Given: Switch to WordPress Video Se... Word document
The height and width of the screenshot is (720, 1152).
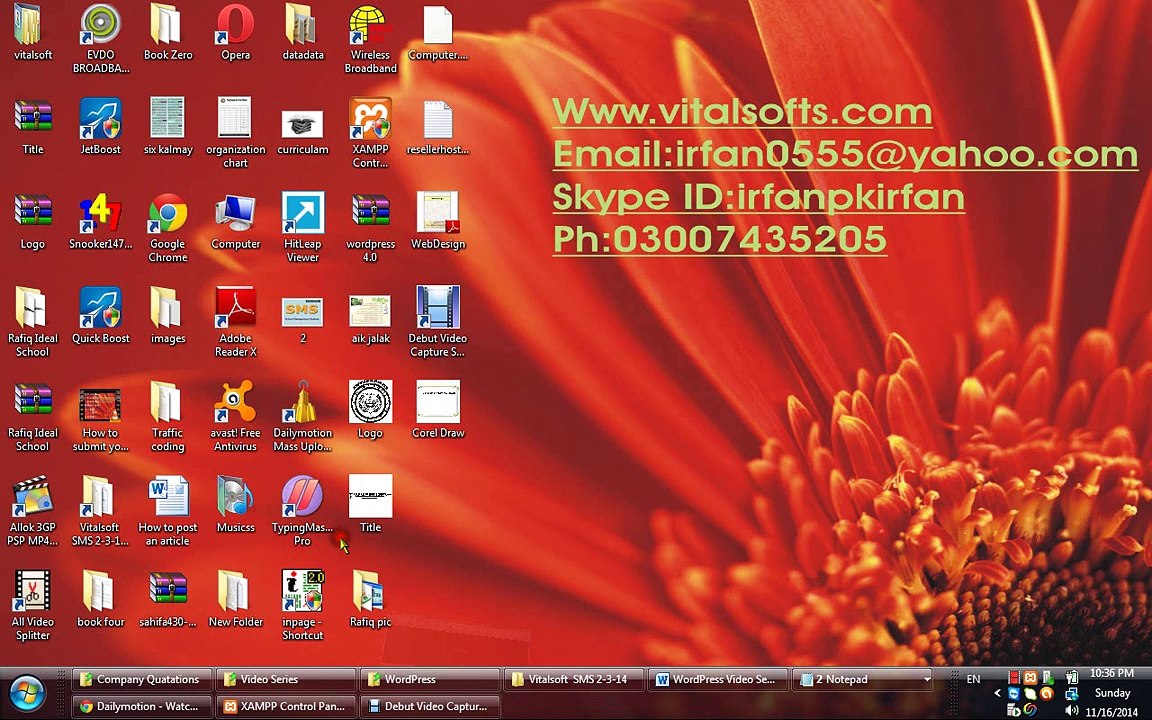Looking at the screenshot, I should point(718,680).
